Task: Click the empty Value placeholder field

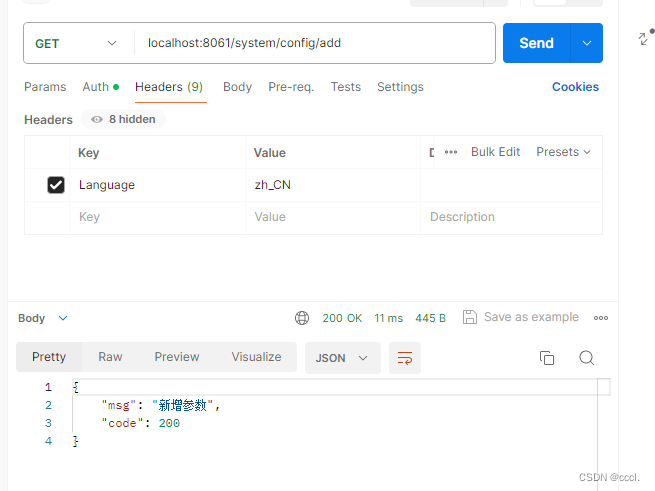Action: (333, 217)
